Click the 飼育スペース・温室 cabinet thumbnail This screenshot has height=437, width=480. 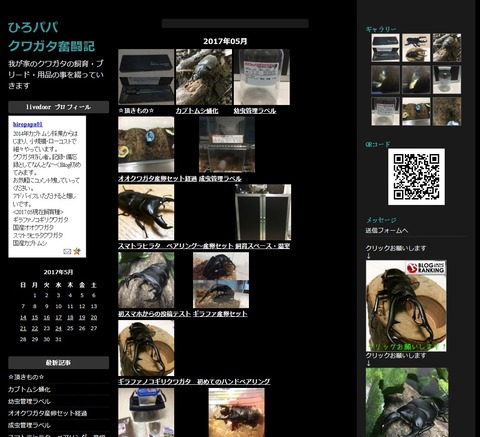[263, 212]
